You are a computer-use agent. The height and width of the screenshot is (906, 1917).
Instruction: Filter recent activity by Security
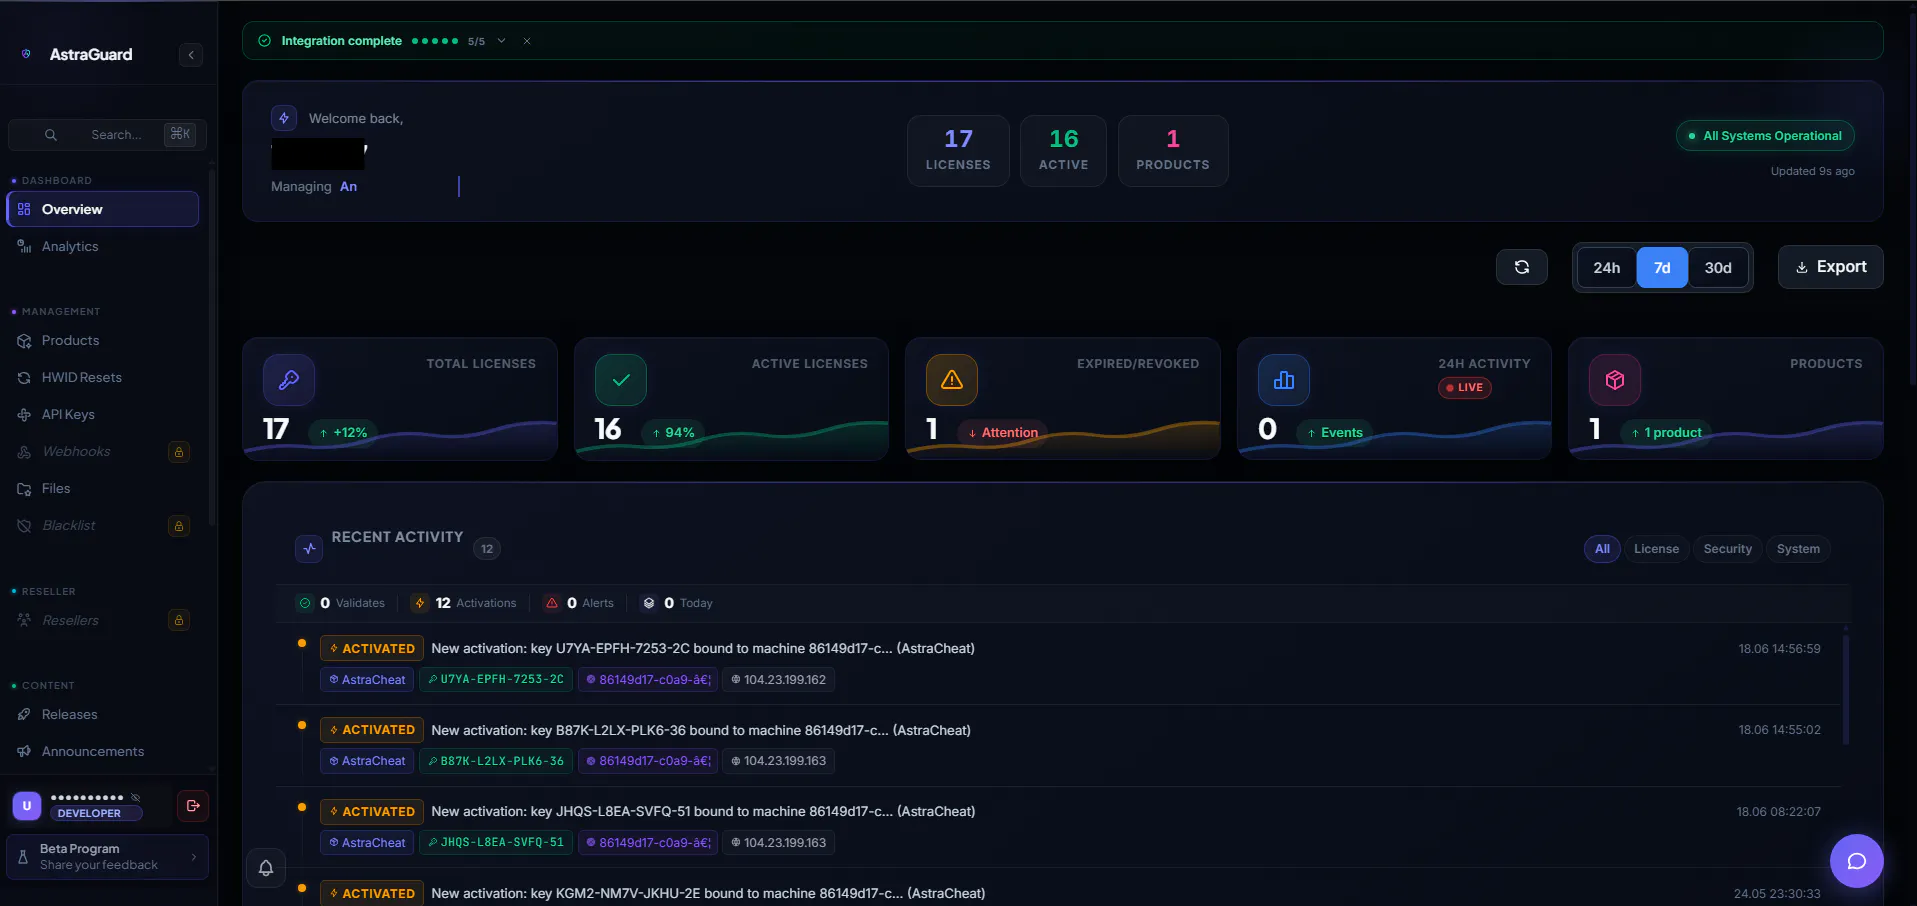click(x=1727, y=549)
